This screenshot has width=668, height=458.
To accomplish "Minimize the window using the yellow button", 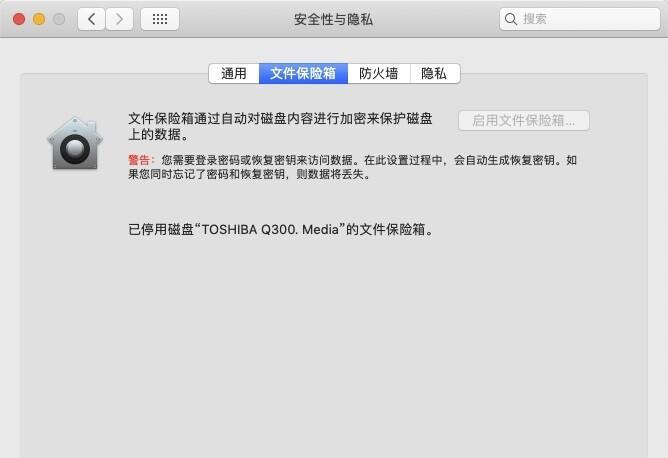I will tap(39, 19).
